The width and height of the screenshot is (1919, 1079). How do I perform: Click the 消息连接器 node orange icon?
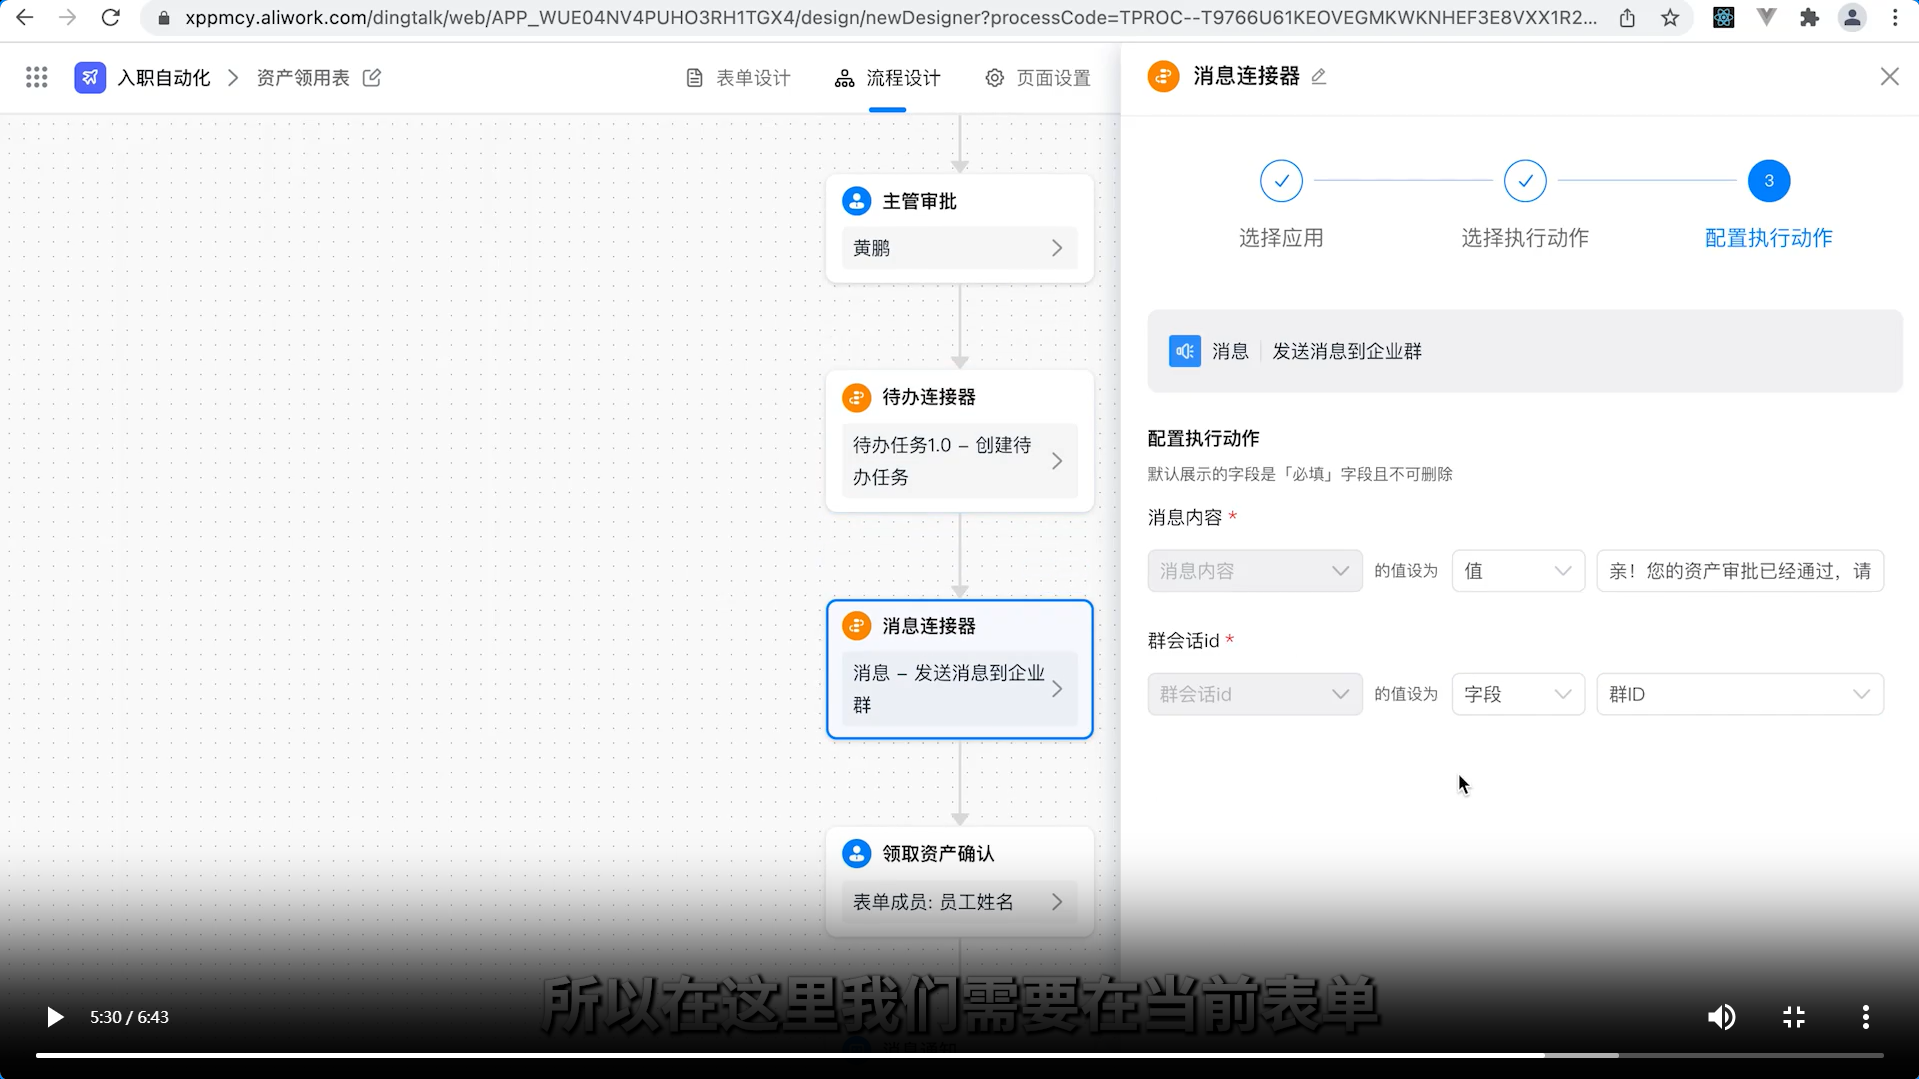856,626
